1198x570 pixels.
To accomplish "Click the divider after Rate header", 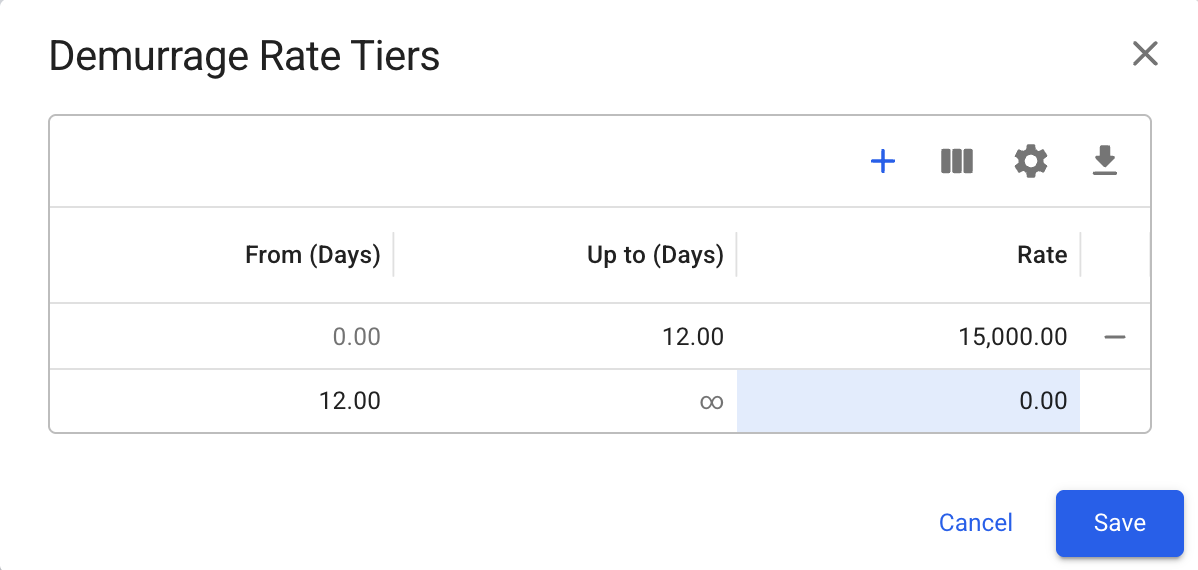I will 1080,255.
